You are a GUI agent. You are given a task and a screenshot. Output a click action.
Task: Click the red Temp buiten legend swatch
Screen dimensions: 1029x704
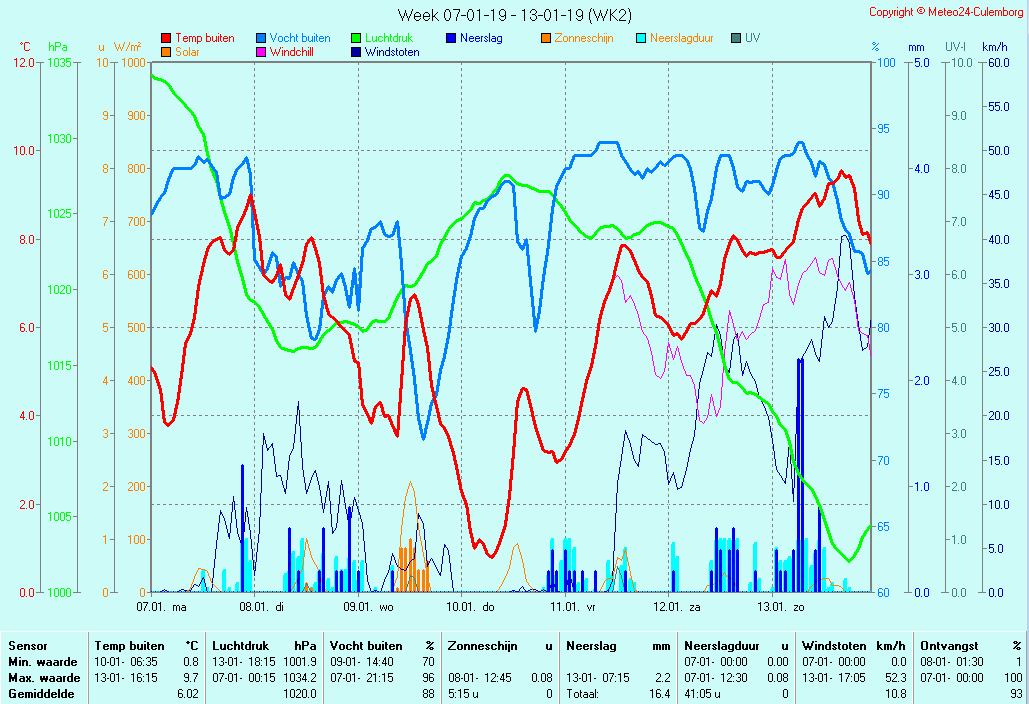tap(166, 39)
